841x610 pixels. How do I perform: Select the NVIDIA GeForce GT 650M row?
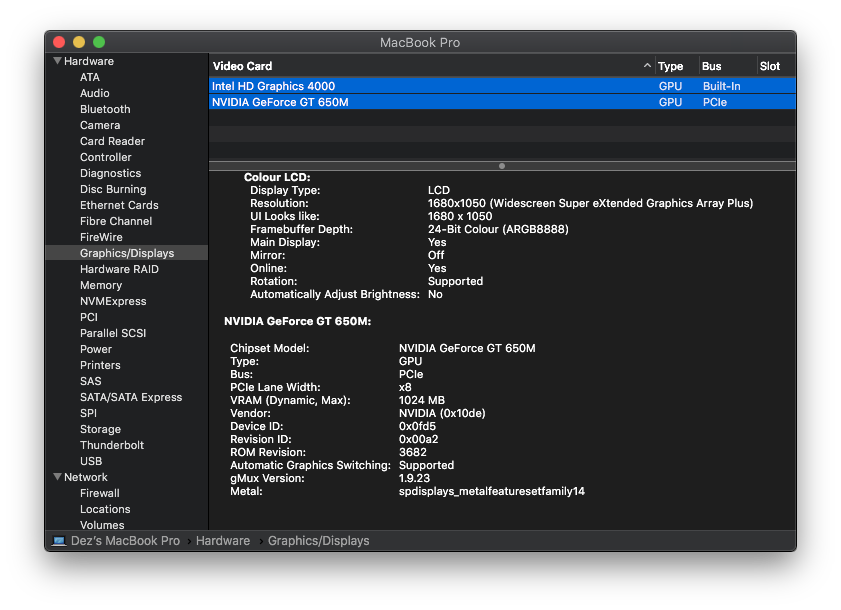[x=502, y=102]
